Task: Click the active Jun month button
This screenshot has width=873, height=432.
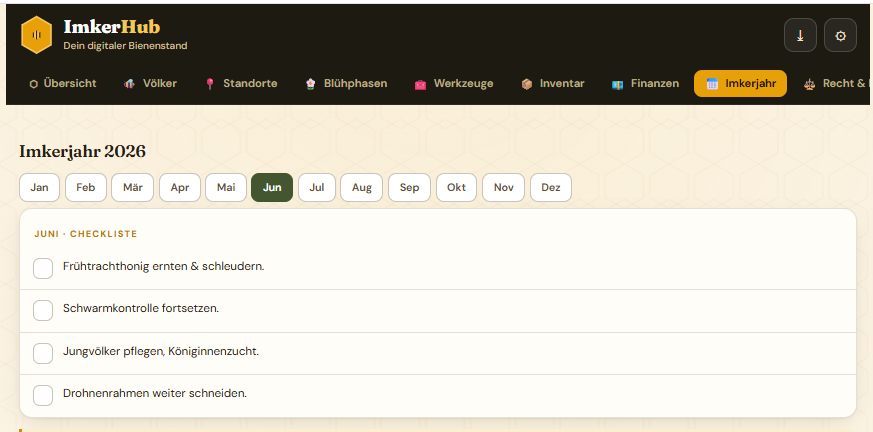Action: (272, 188)
